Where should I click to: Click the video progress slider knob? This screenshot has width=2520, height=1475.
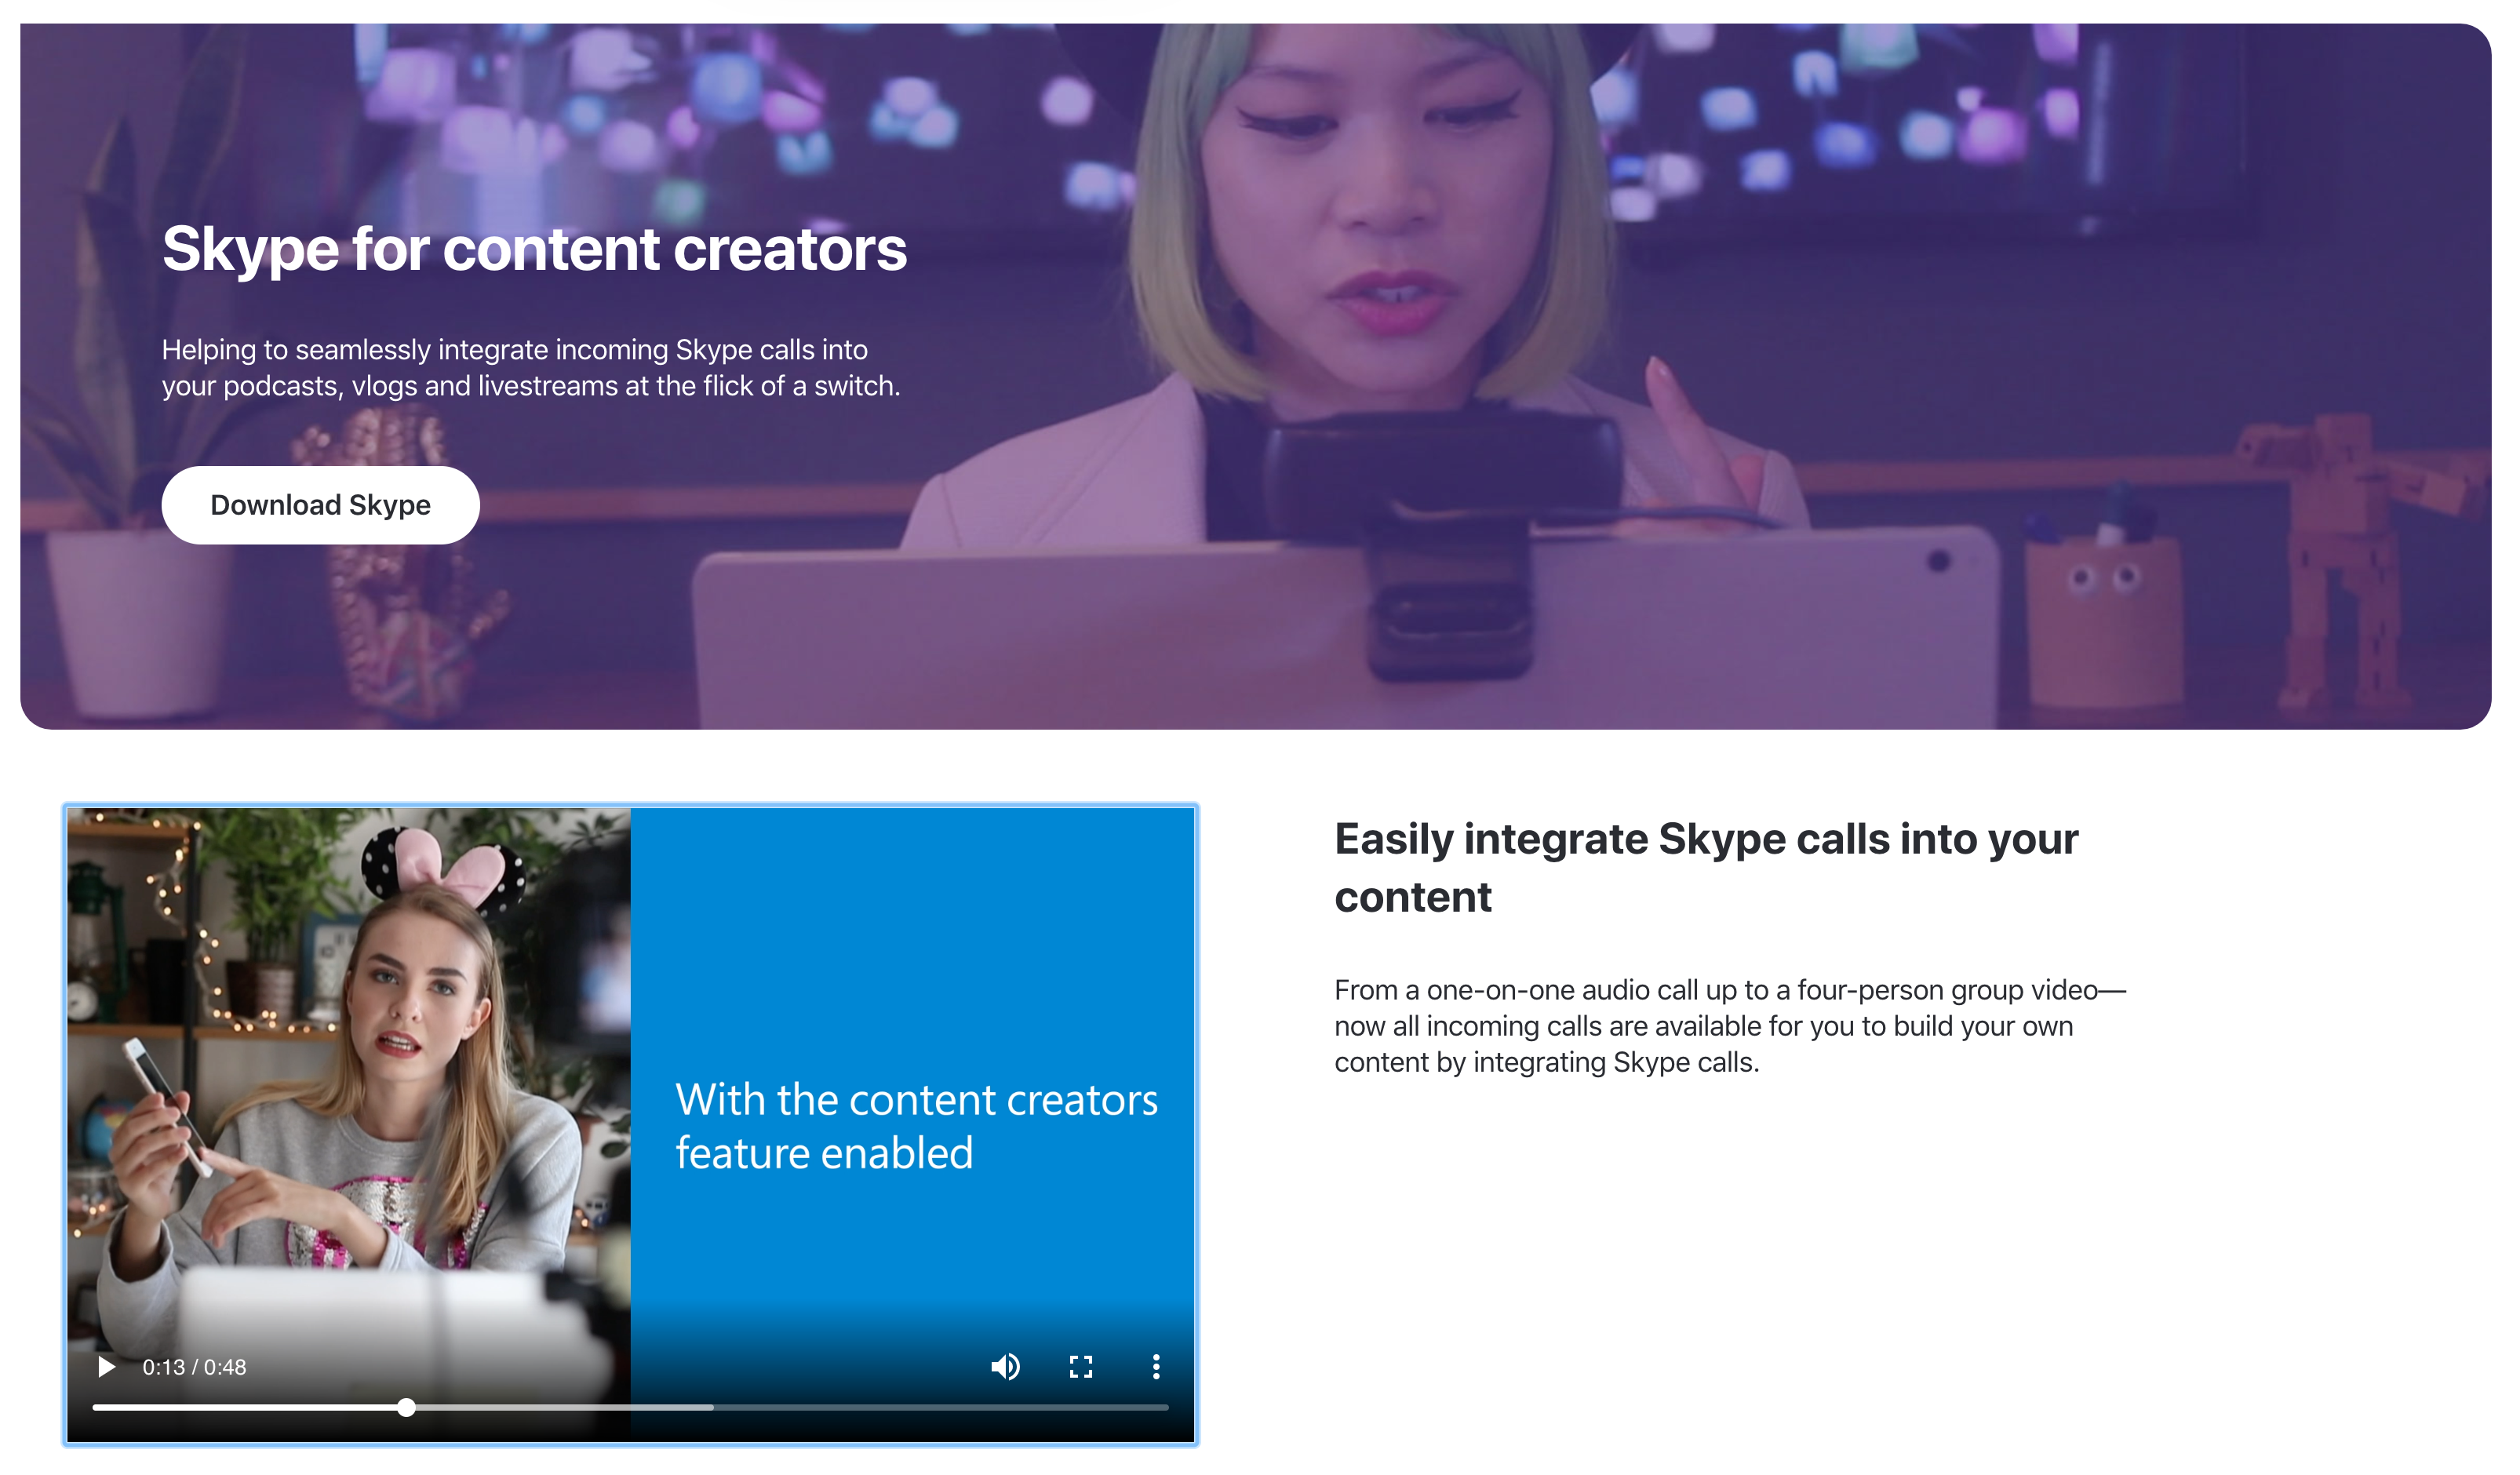point(406,1408)
